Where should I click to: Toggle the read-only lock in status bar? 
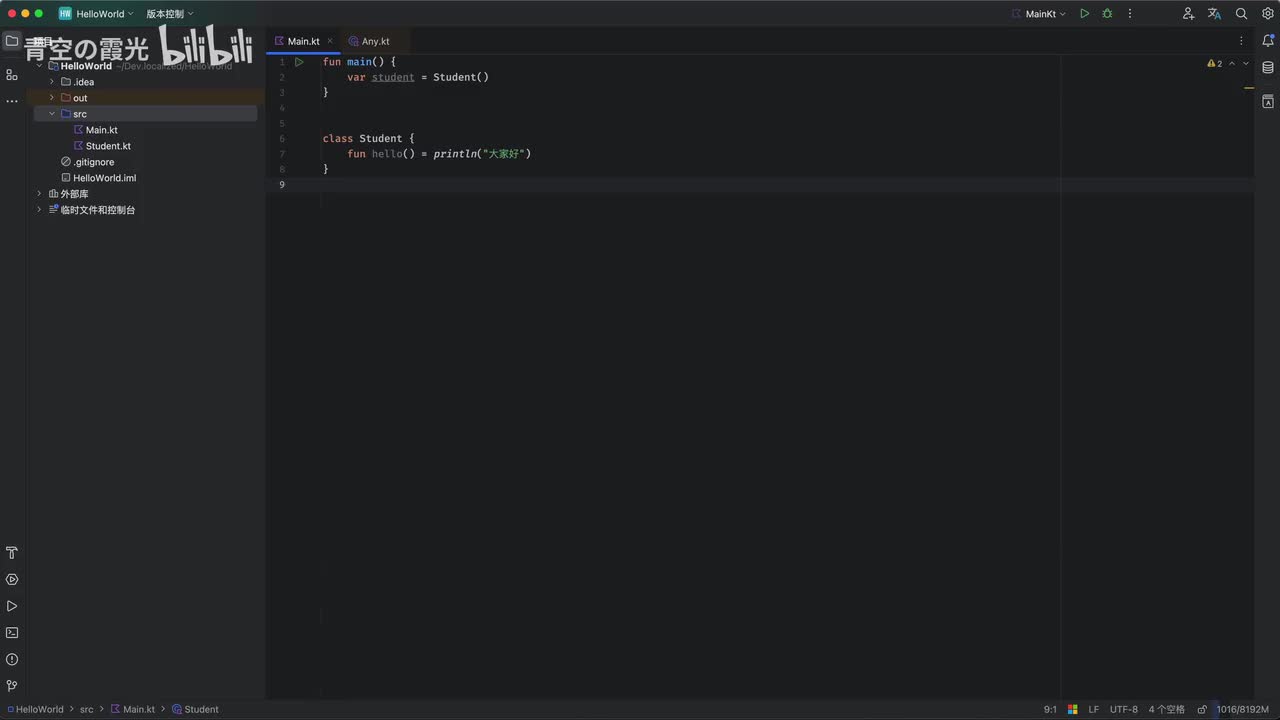(1202, 710)
